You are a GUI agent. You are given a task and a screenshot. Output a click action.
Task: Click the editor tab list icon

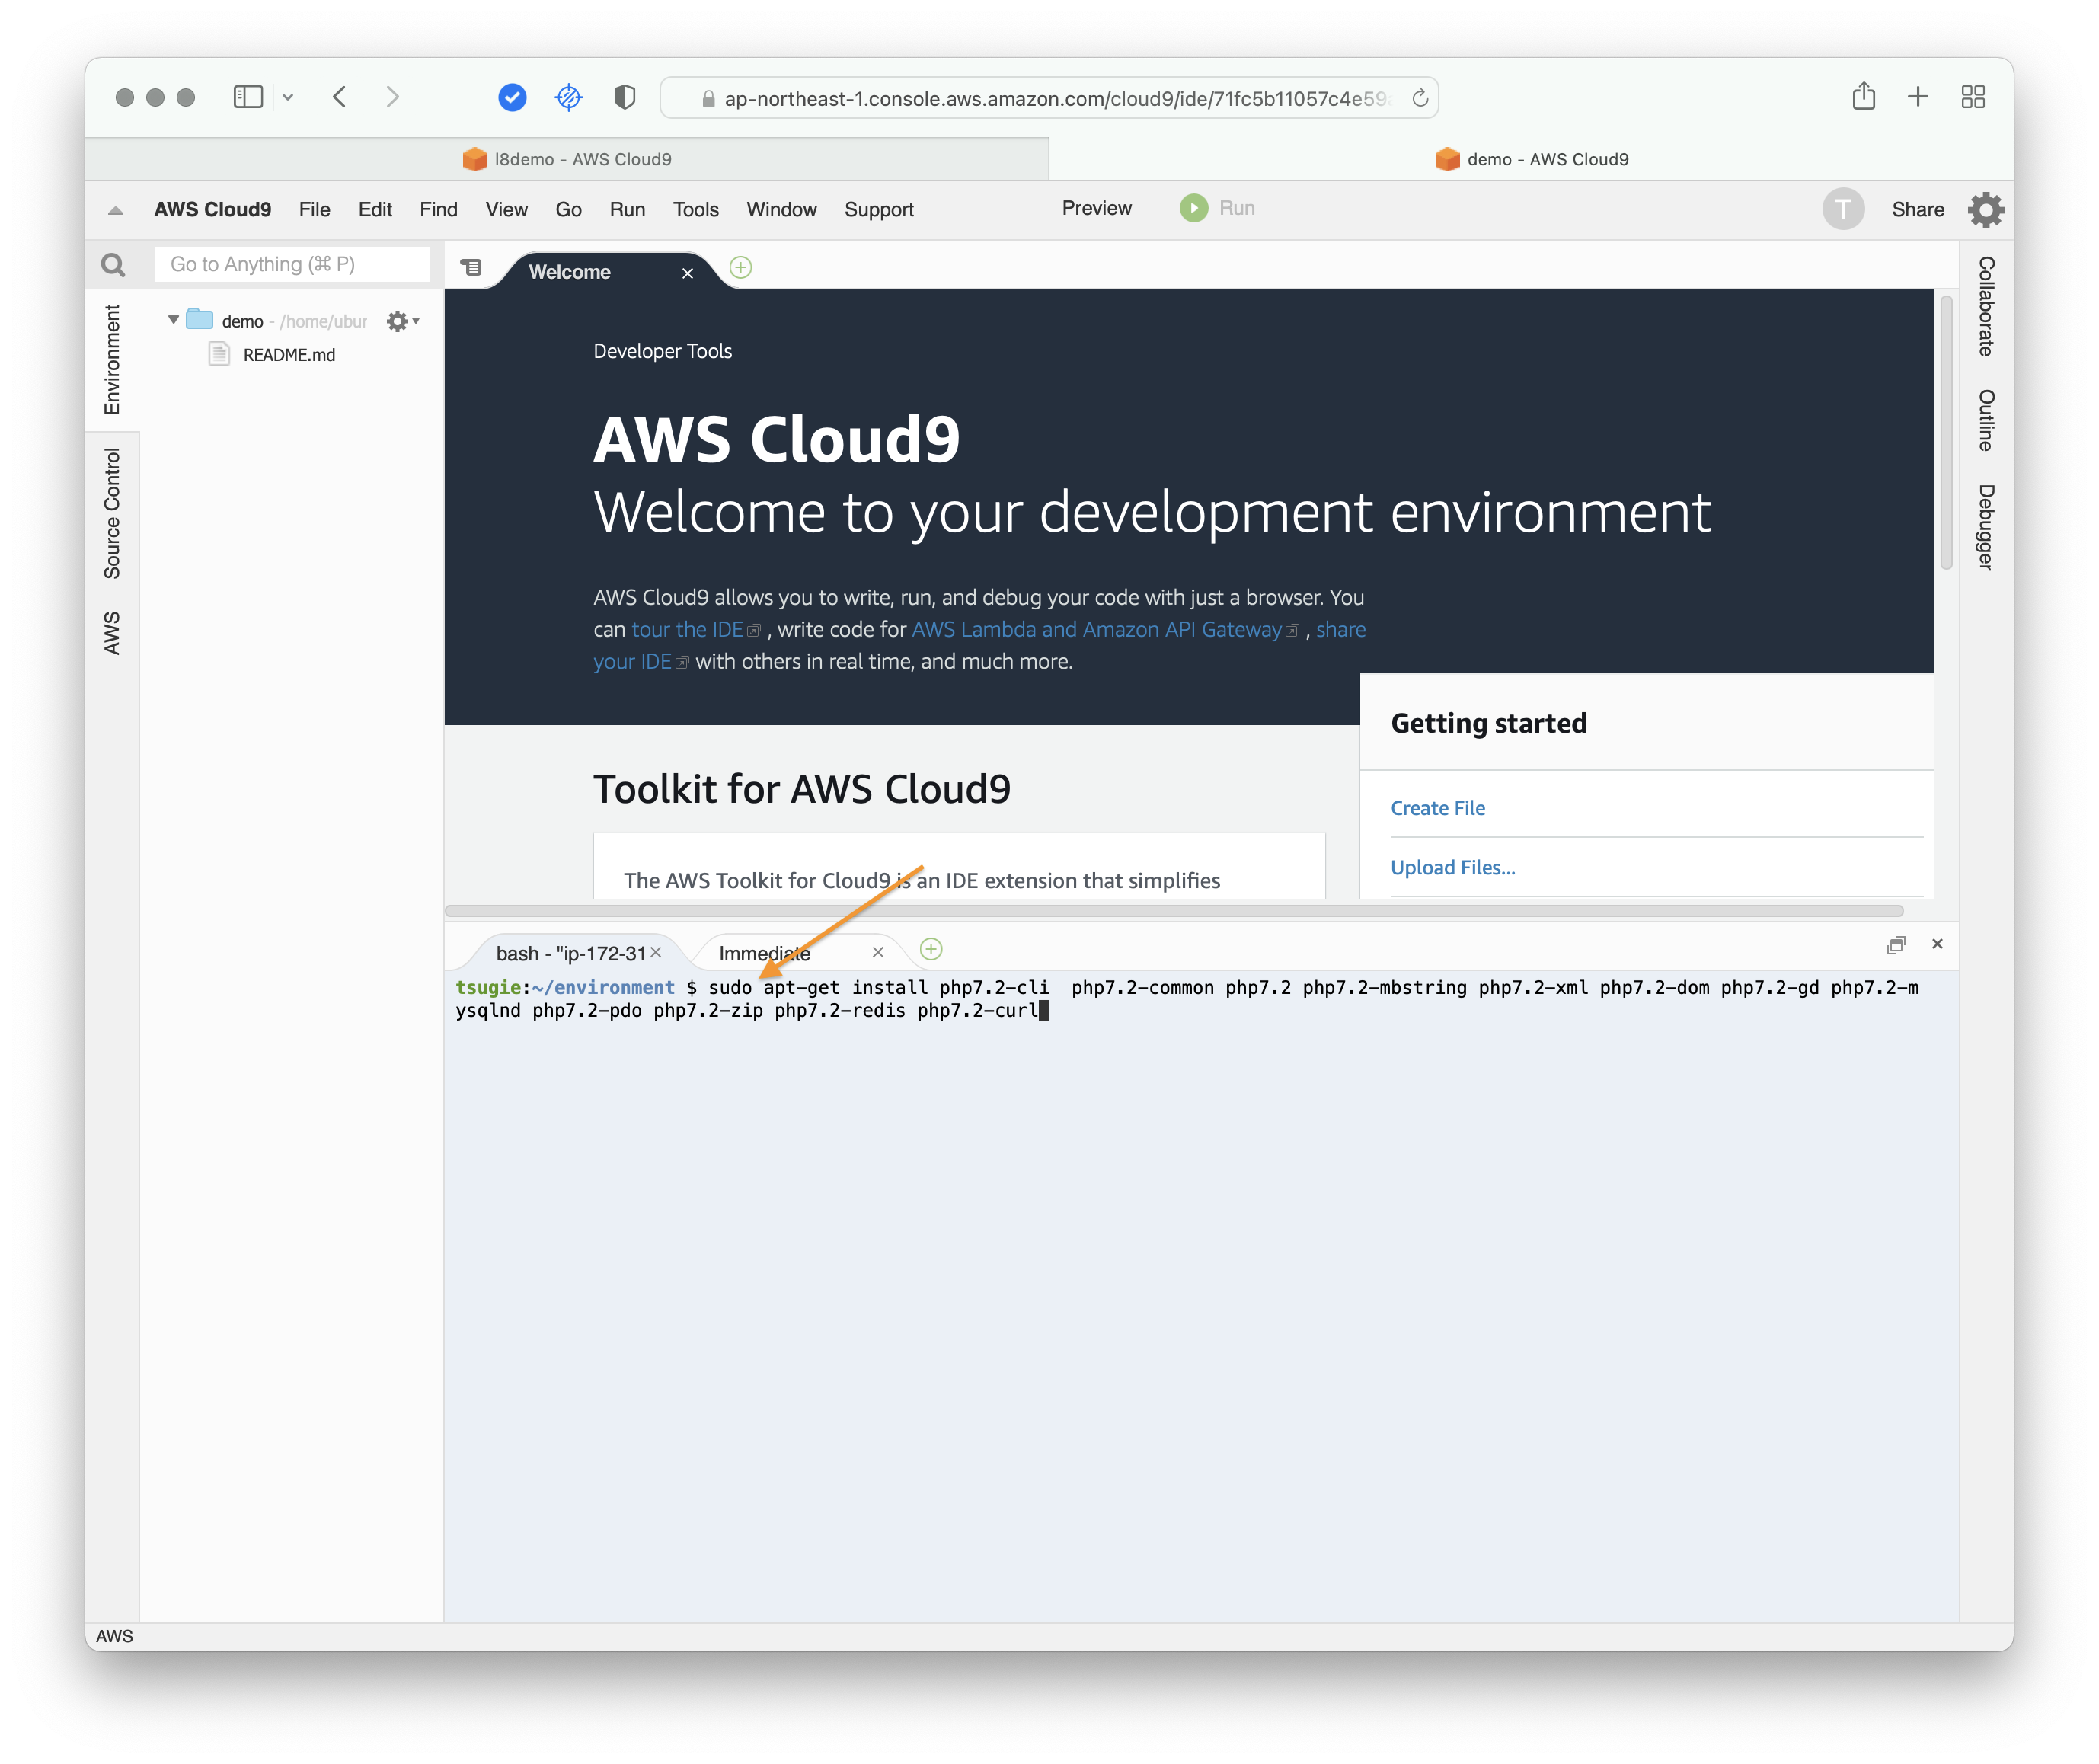(471, 268)
